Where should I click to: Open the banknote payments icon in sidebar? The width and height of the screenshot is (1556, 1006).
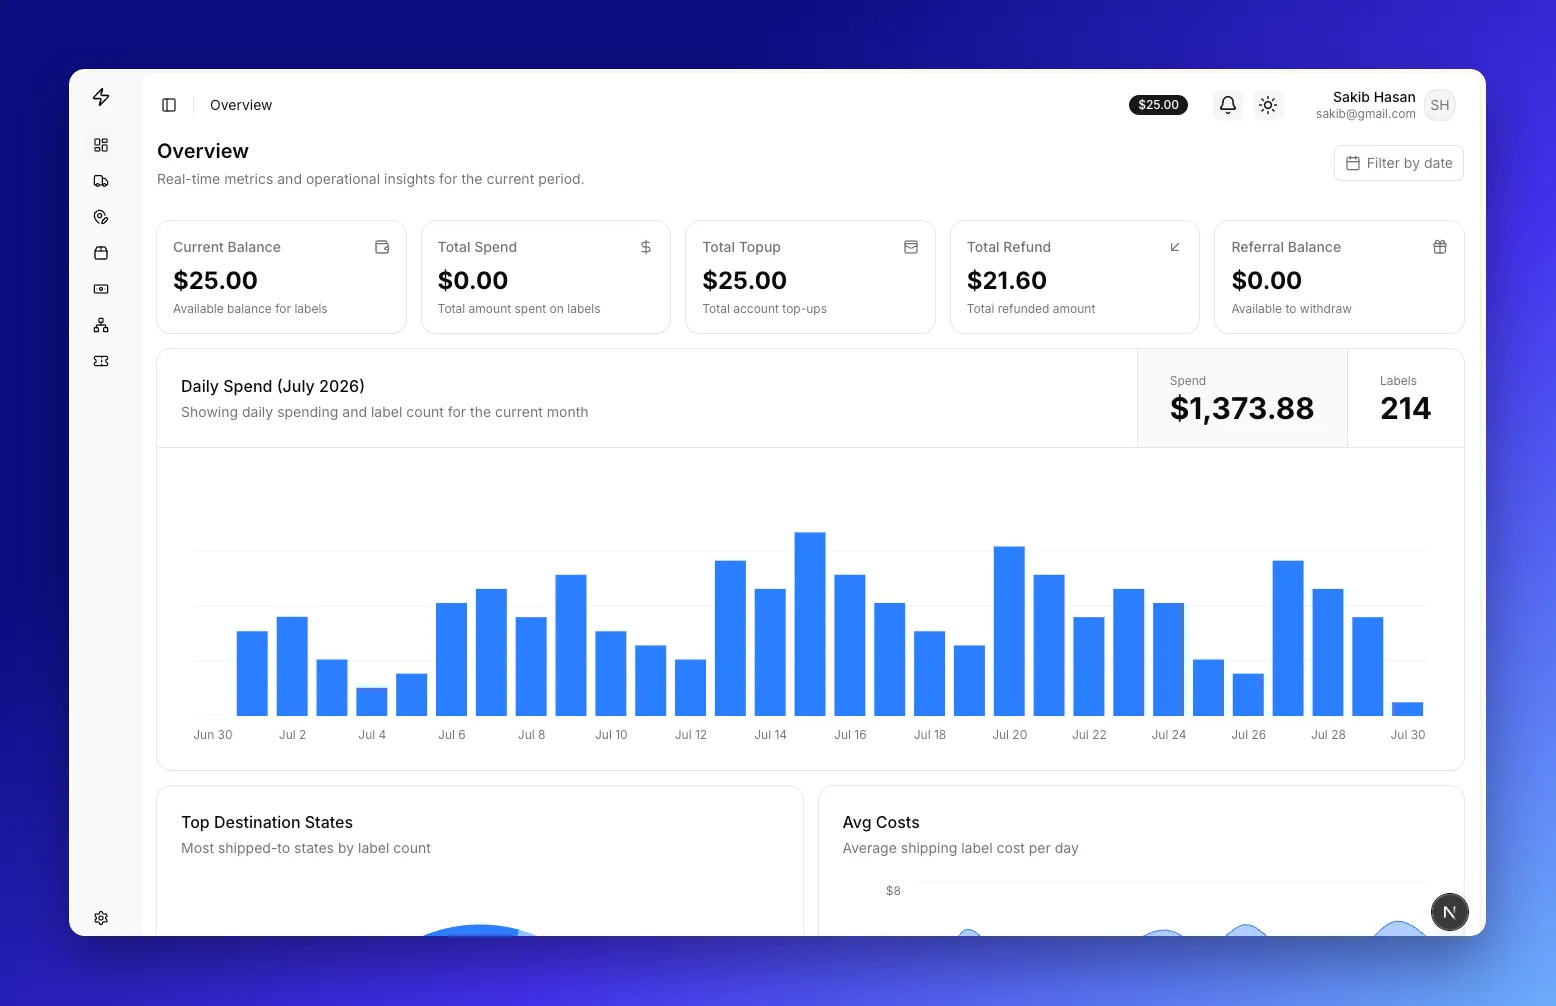click(101, 289)
